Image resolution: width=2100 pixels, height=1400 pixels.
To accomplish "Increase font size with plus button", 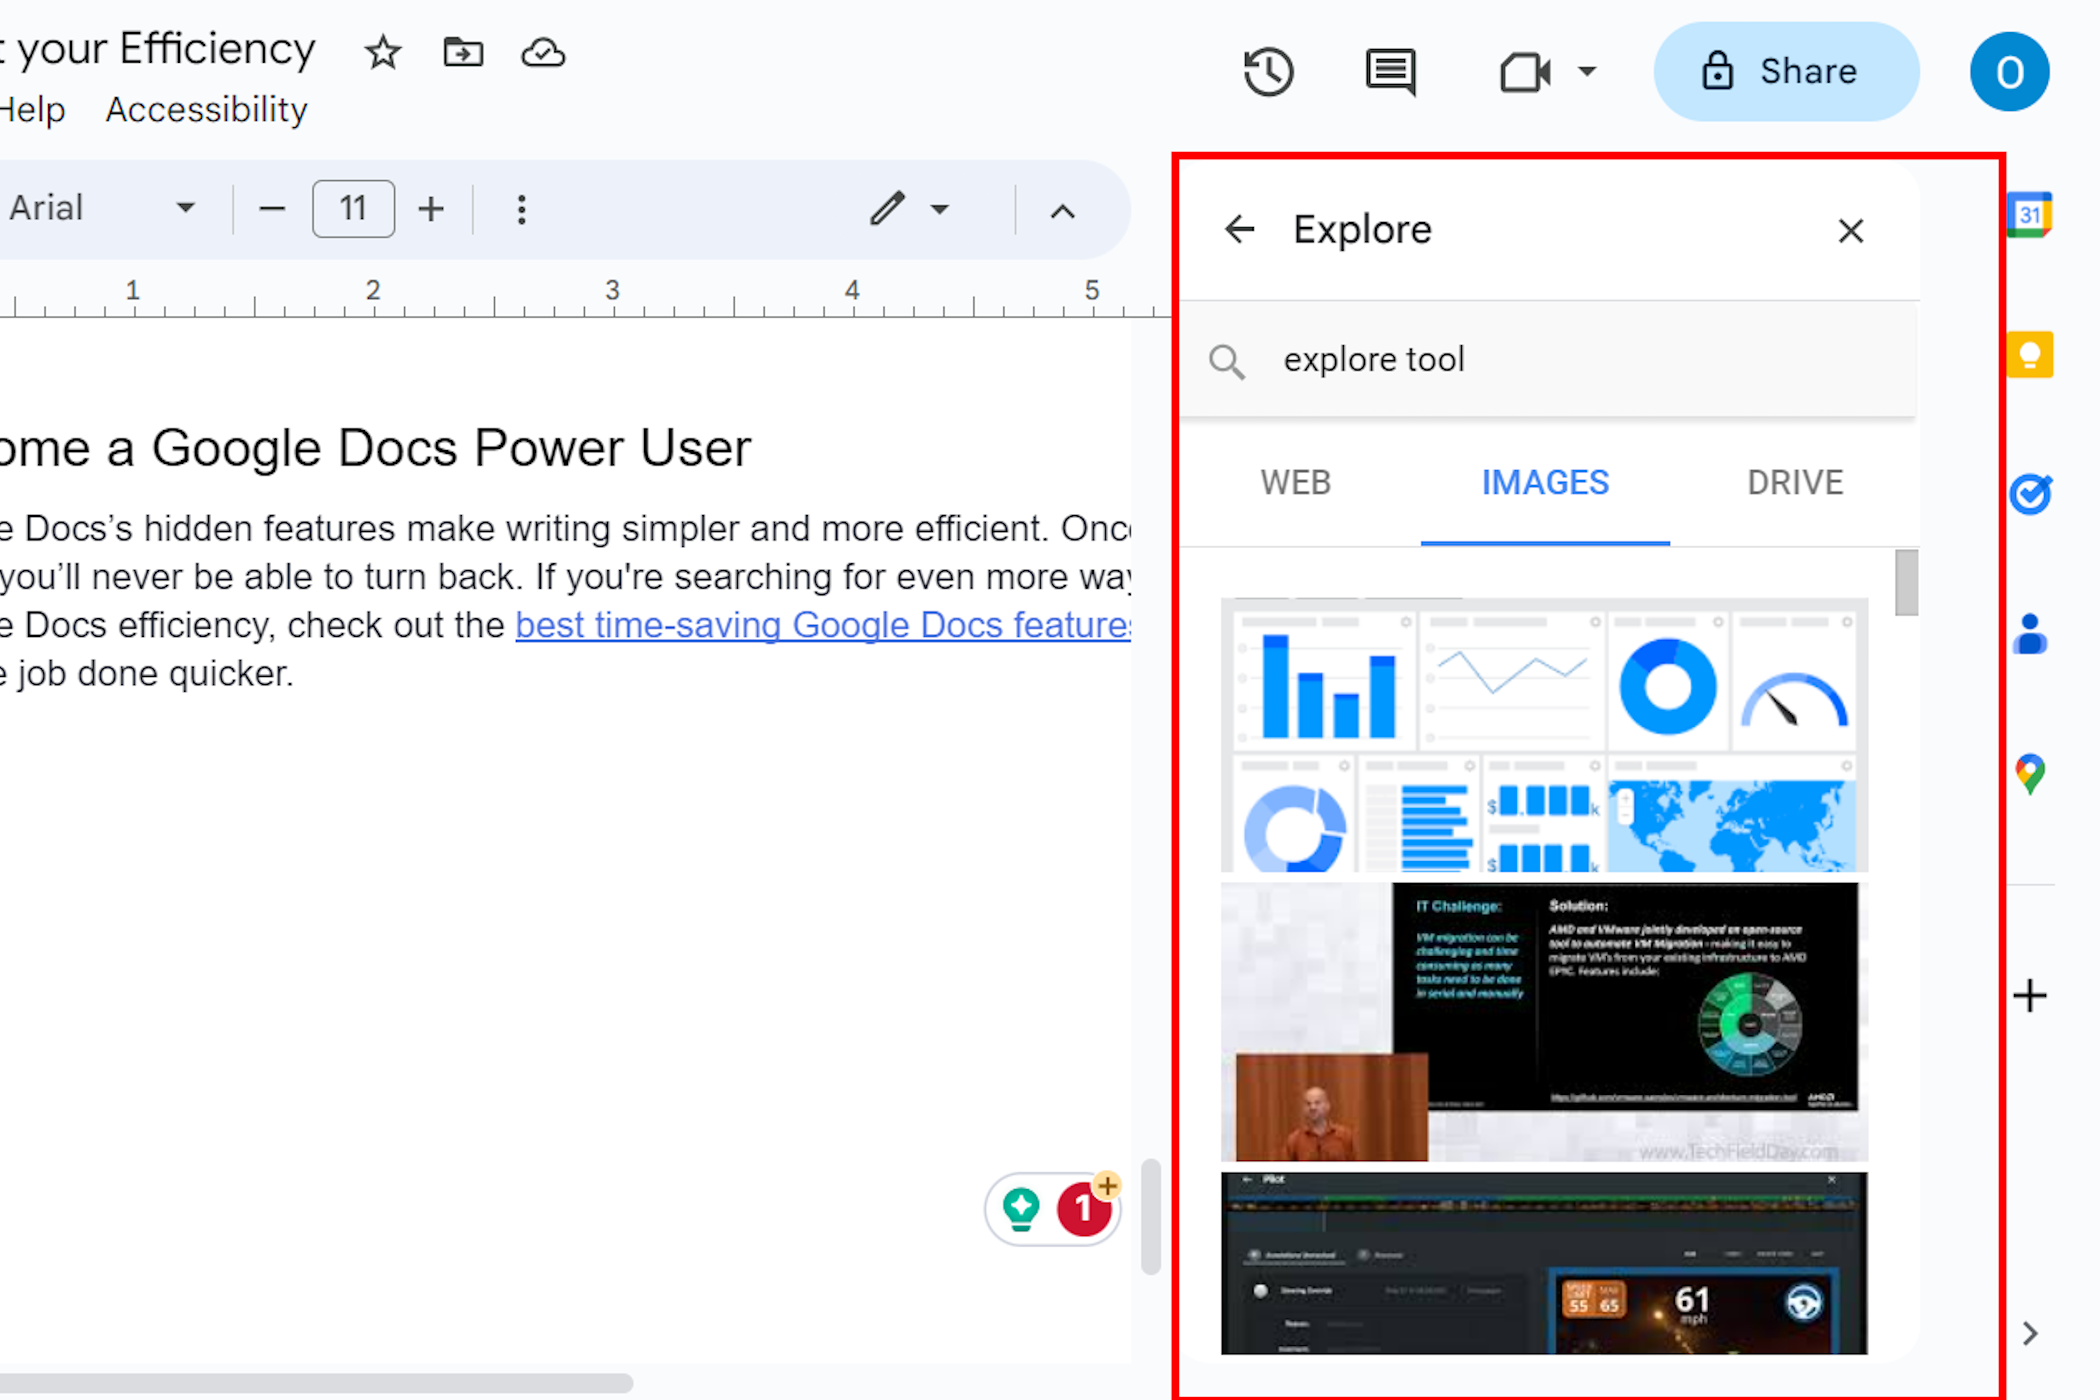I will coord(431,209).
